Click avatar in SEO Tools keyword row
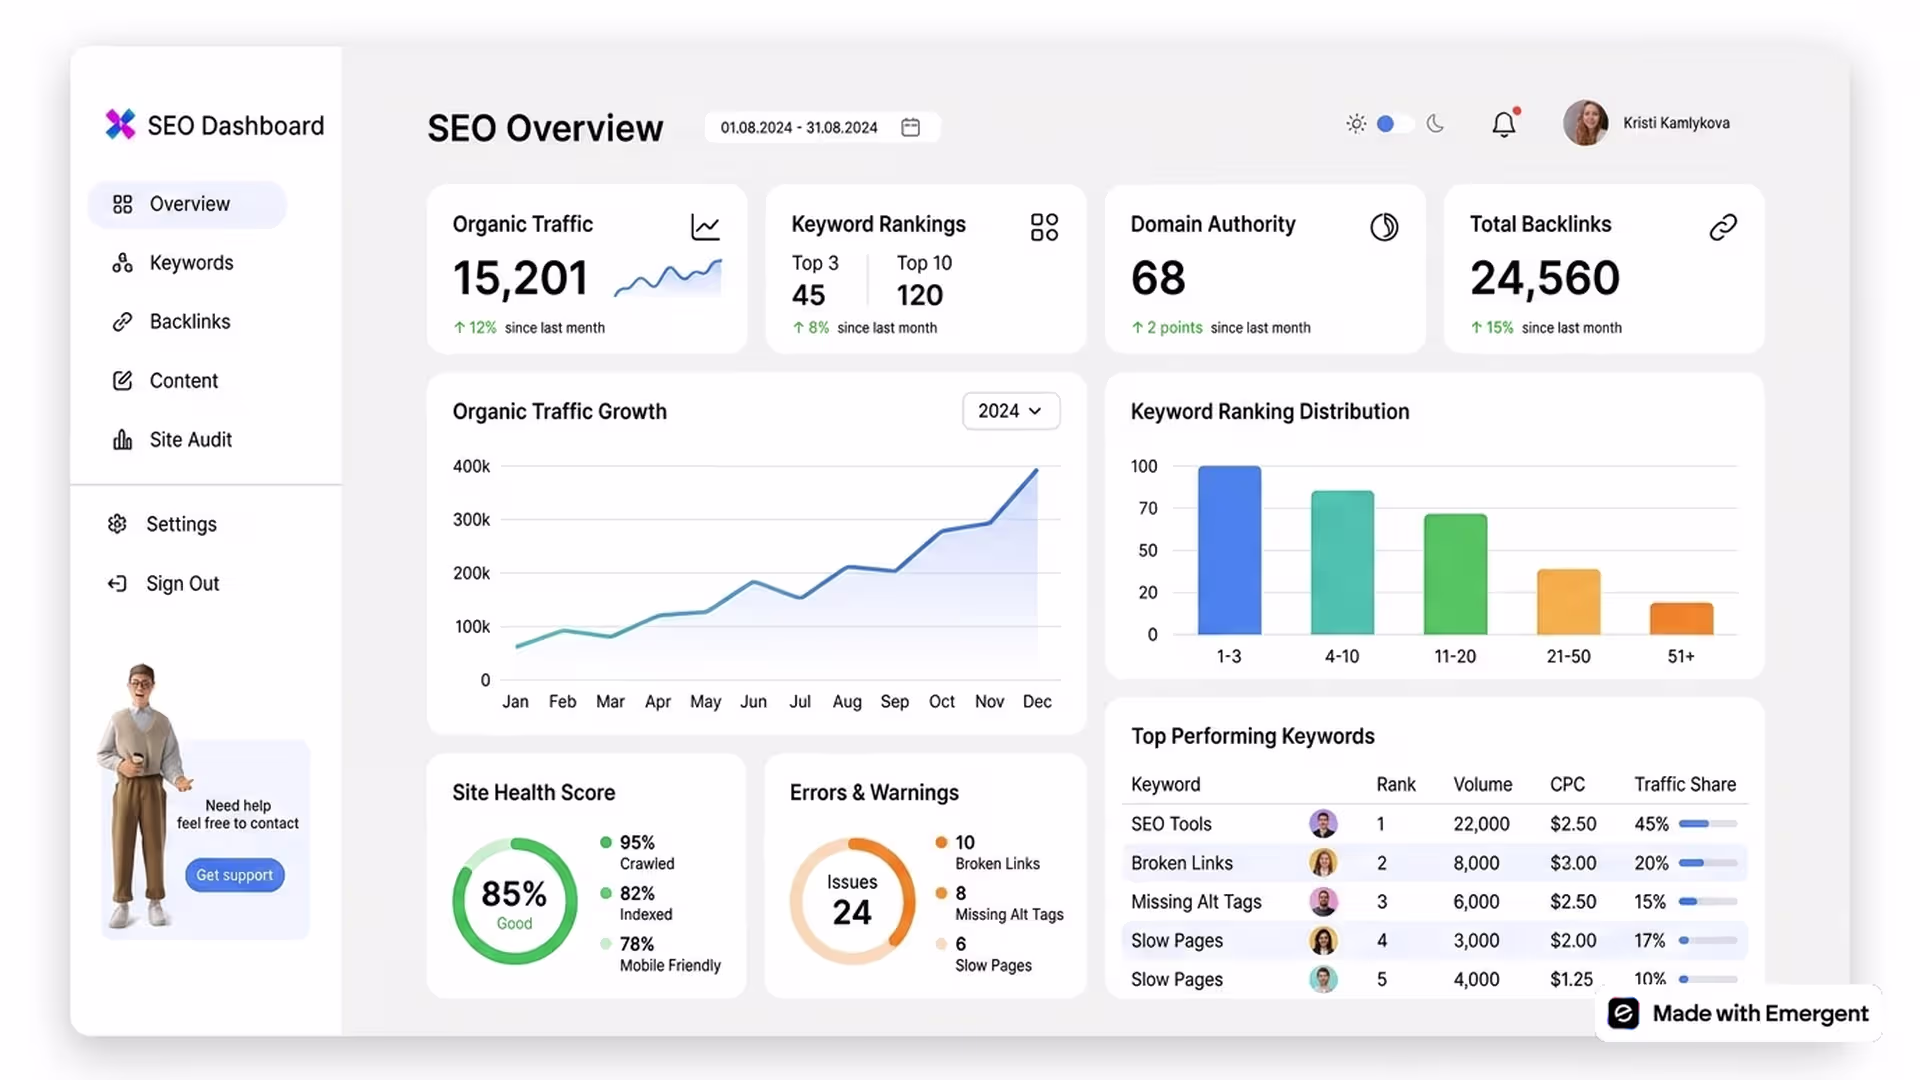The height and width of the screenshot is (1080, 1920). [x=1323, y=824]
